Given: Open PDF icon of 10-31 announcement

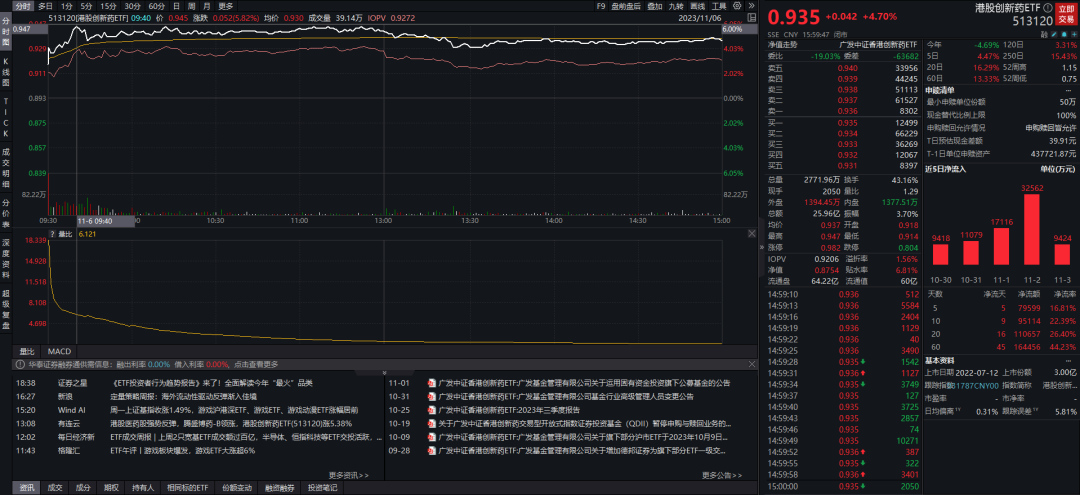Looking at the screenshot, I should pyautogui.click(x=432, y=397).
